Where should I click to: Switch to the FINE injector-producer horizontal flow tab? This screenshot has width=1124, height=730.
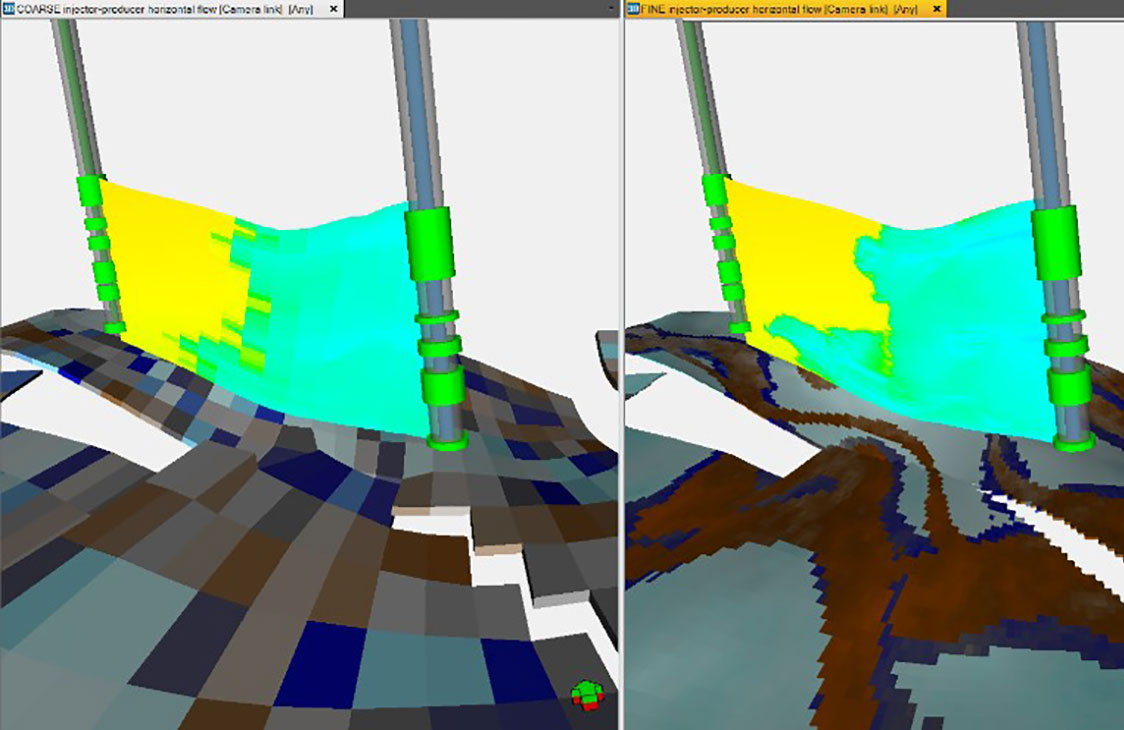coord(786,9)
